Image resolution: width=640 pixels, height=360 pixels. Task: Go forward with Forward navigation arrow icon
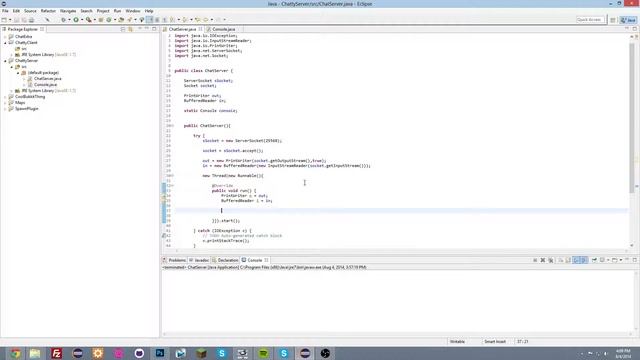pyautogui.click(x=218, y=20)
